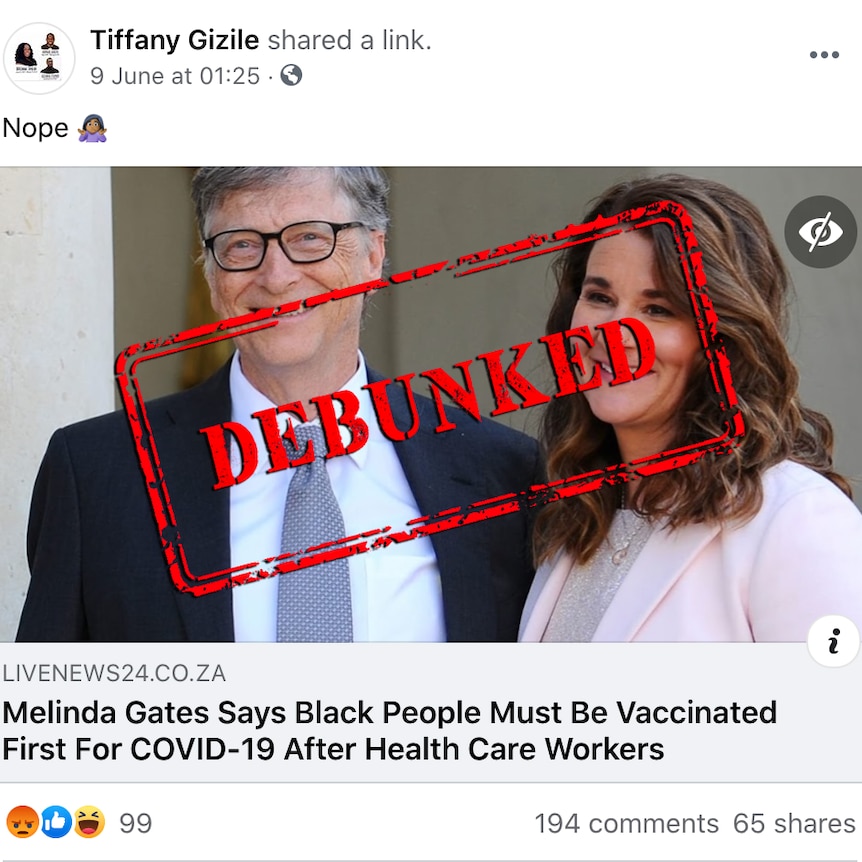This screenshot has width=862, height=862.
Task: Click the LIVENEWS24.CO.ZA source domain
Action: (114, 673)
